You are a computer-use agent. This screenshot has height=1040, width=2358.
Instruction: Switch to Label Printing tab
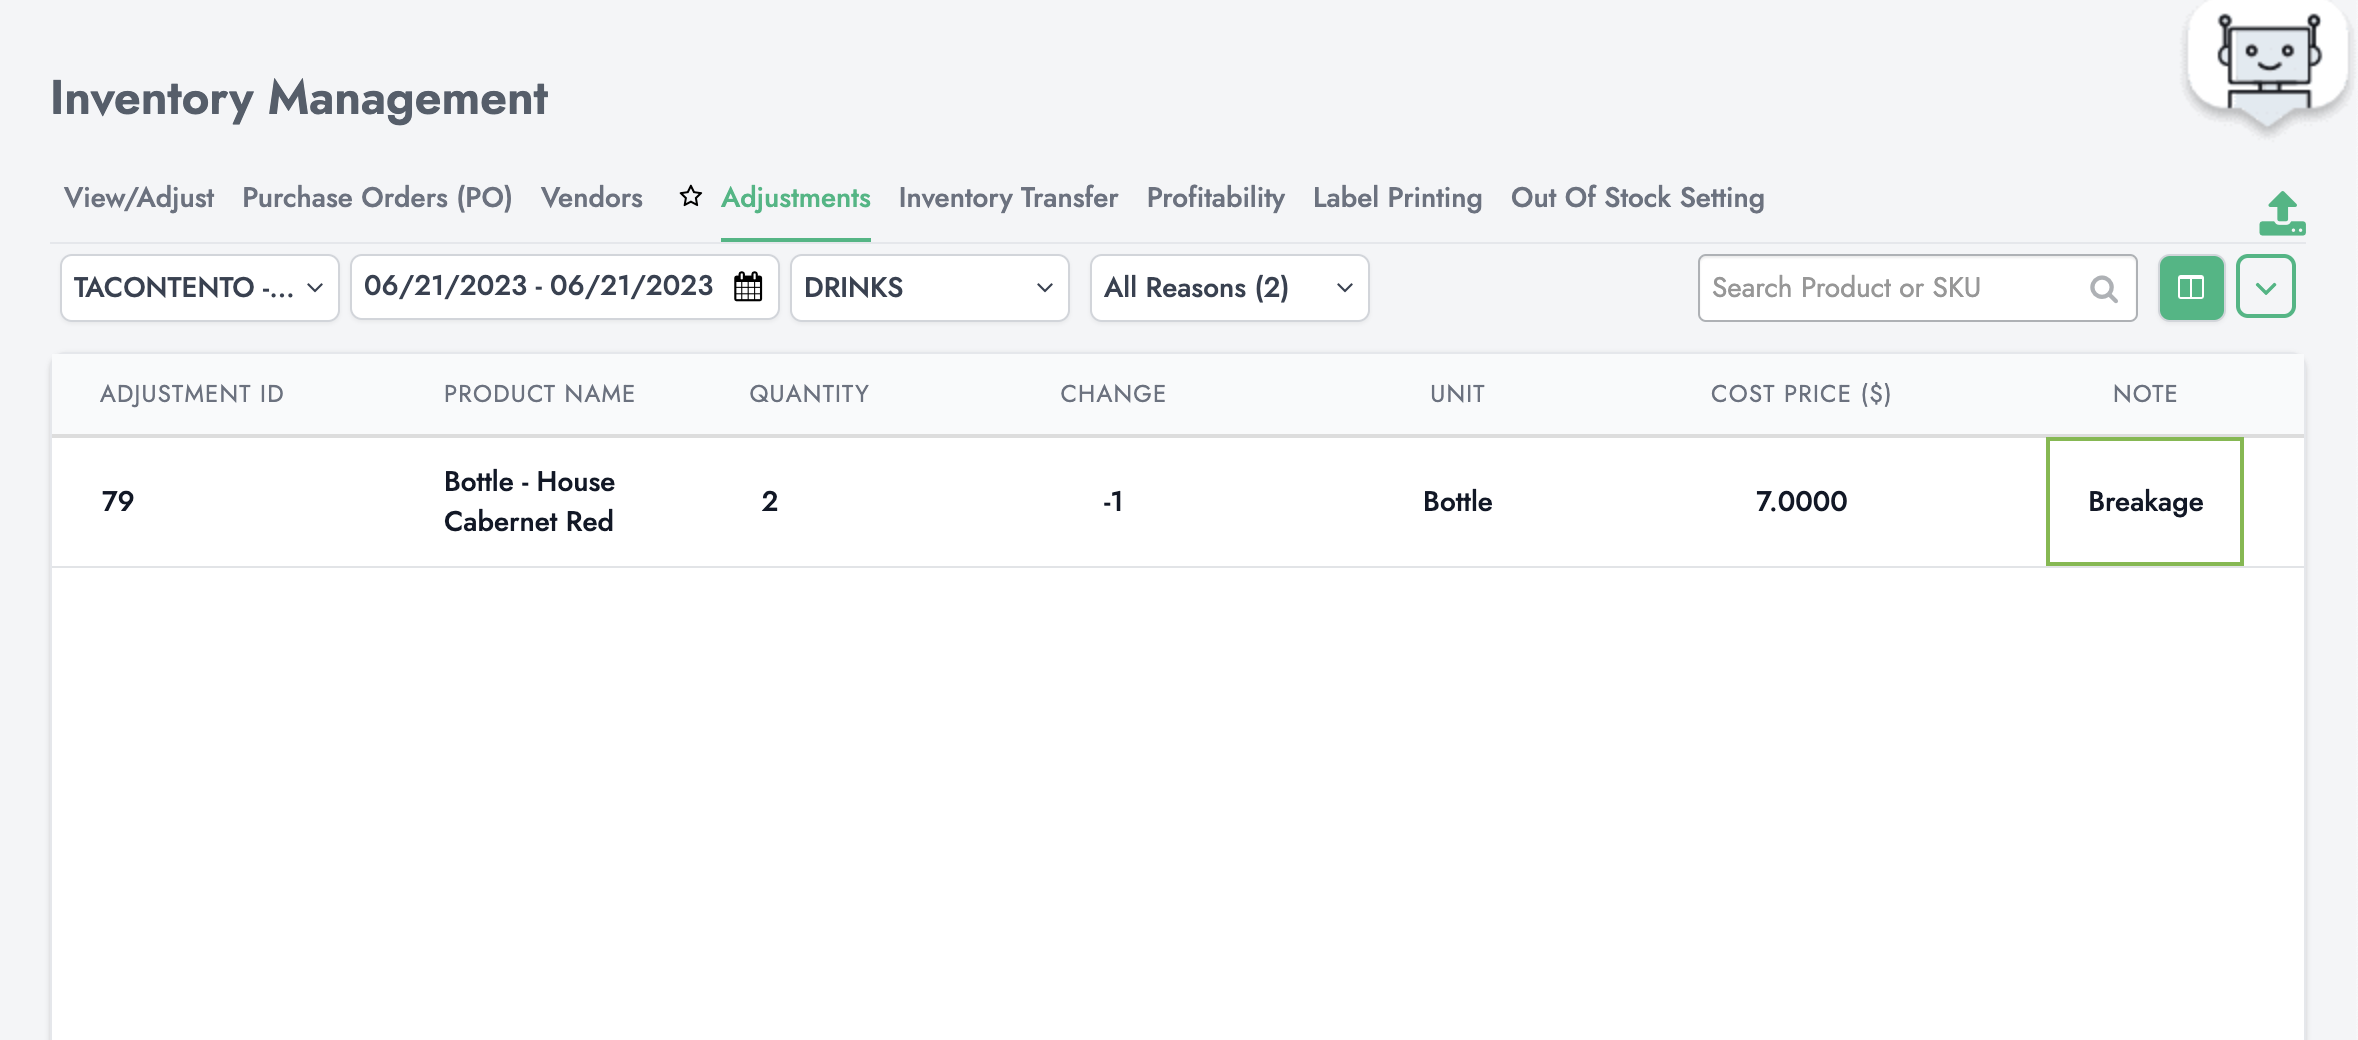[1397, 198]
